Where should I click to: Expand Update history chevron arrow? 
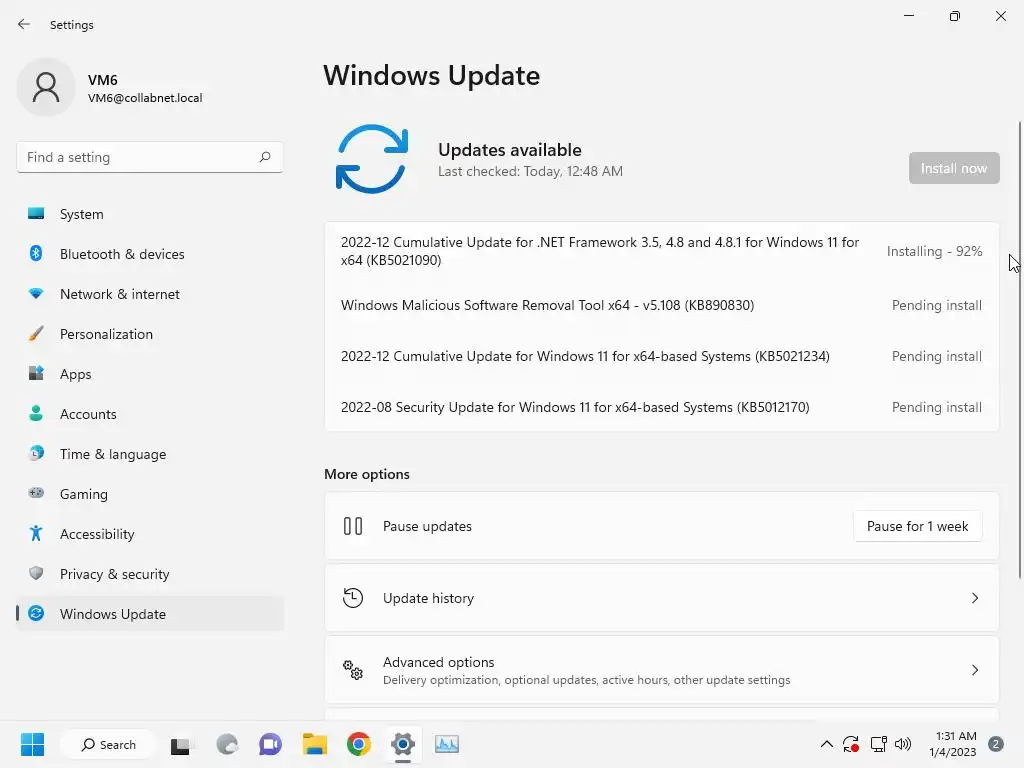tap(974, 598)
